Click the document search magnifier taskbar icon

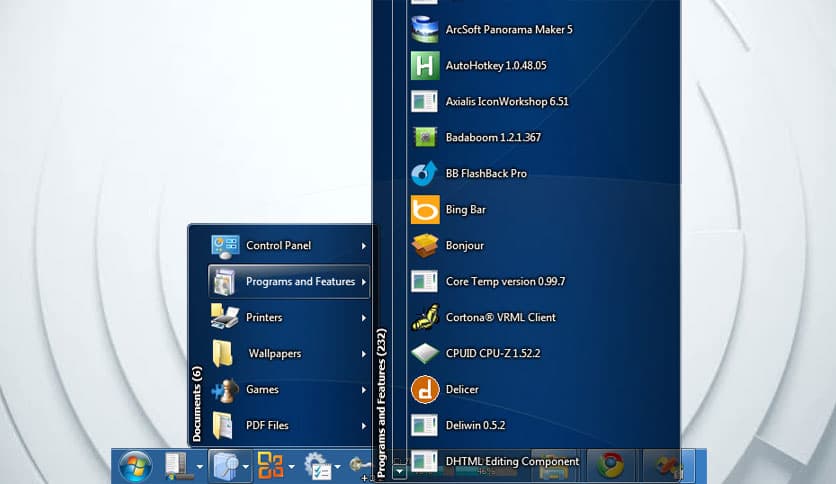click(226, 466)
